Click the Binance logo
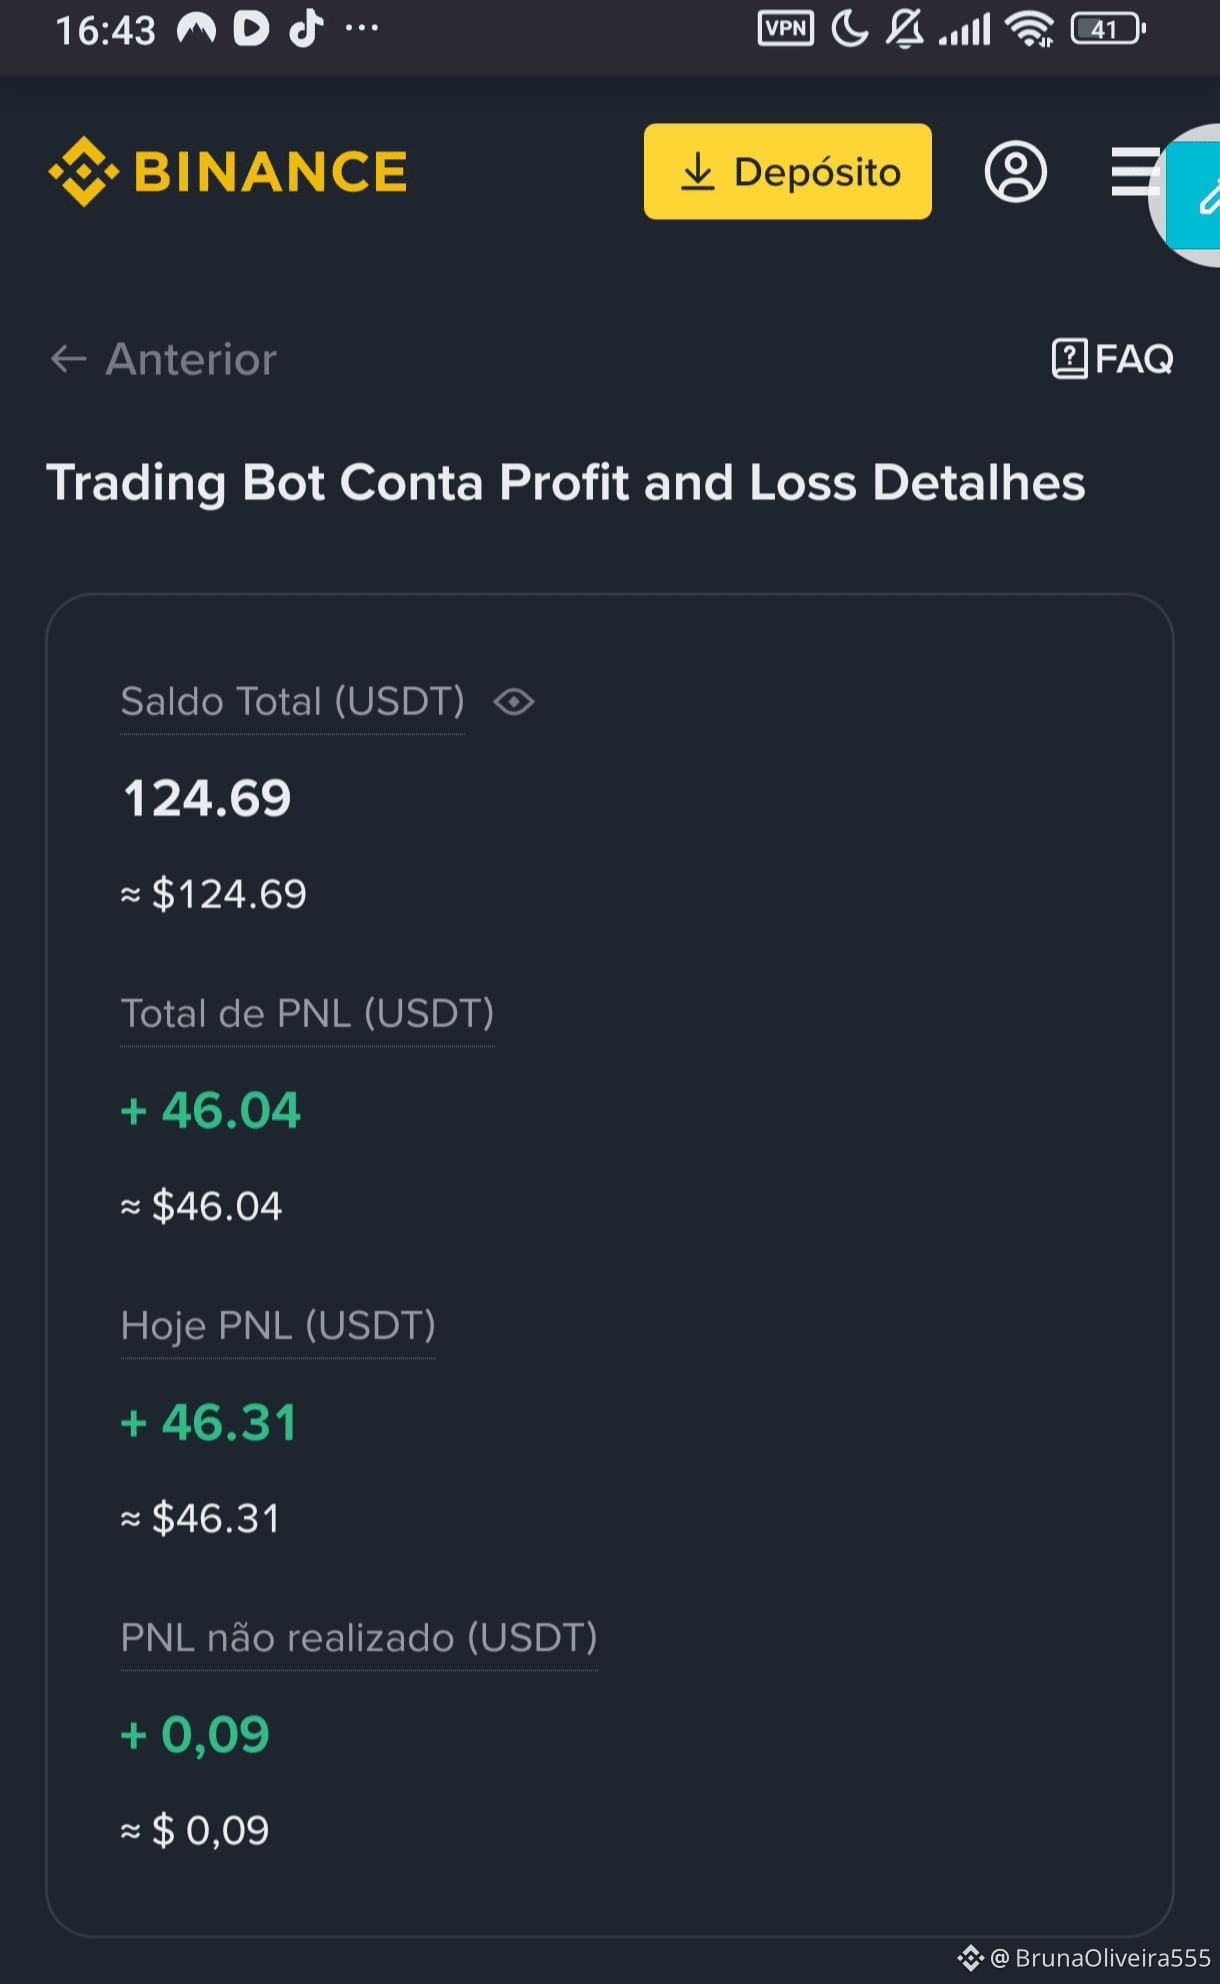Viewport: 1220px width, 1984px height. pyautogui.click(x=228, y=171)
